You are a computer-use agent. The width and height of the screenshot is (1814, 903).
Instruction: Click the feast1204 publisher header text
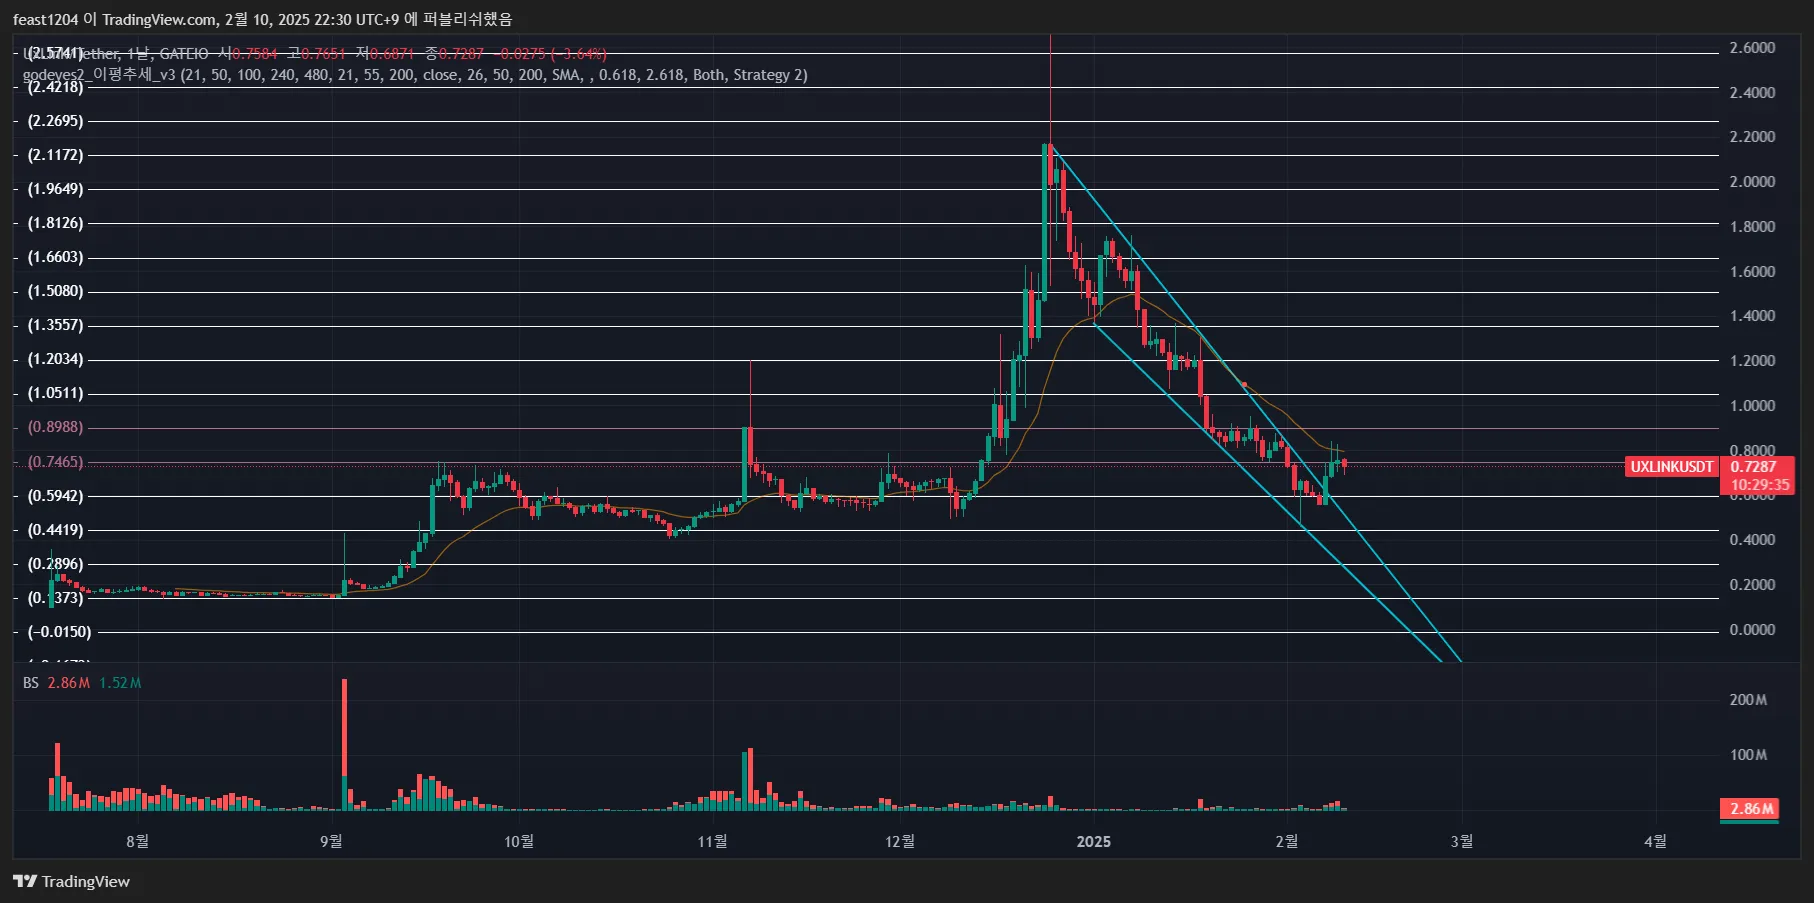262,19
